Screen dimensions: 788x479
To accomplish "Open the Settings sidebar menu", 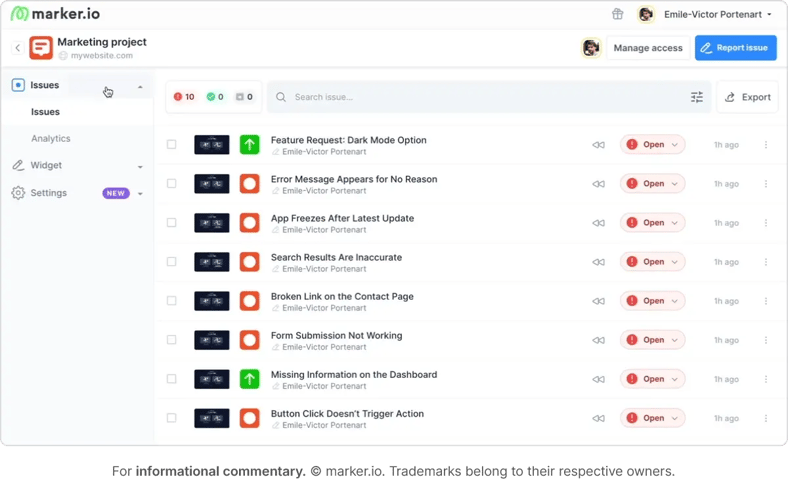I will [48, 193].
